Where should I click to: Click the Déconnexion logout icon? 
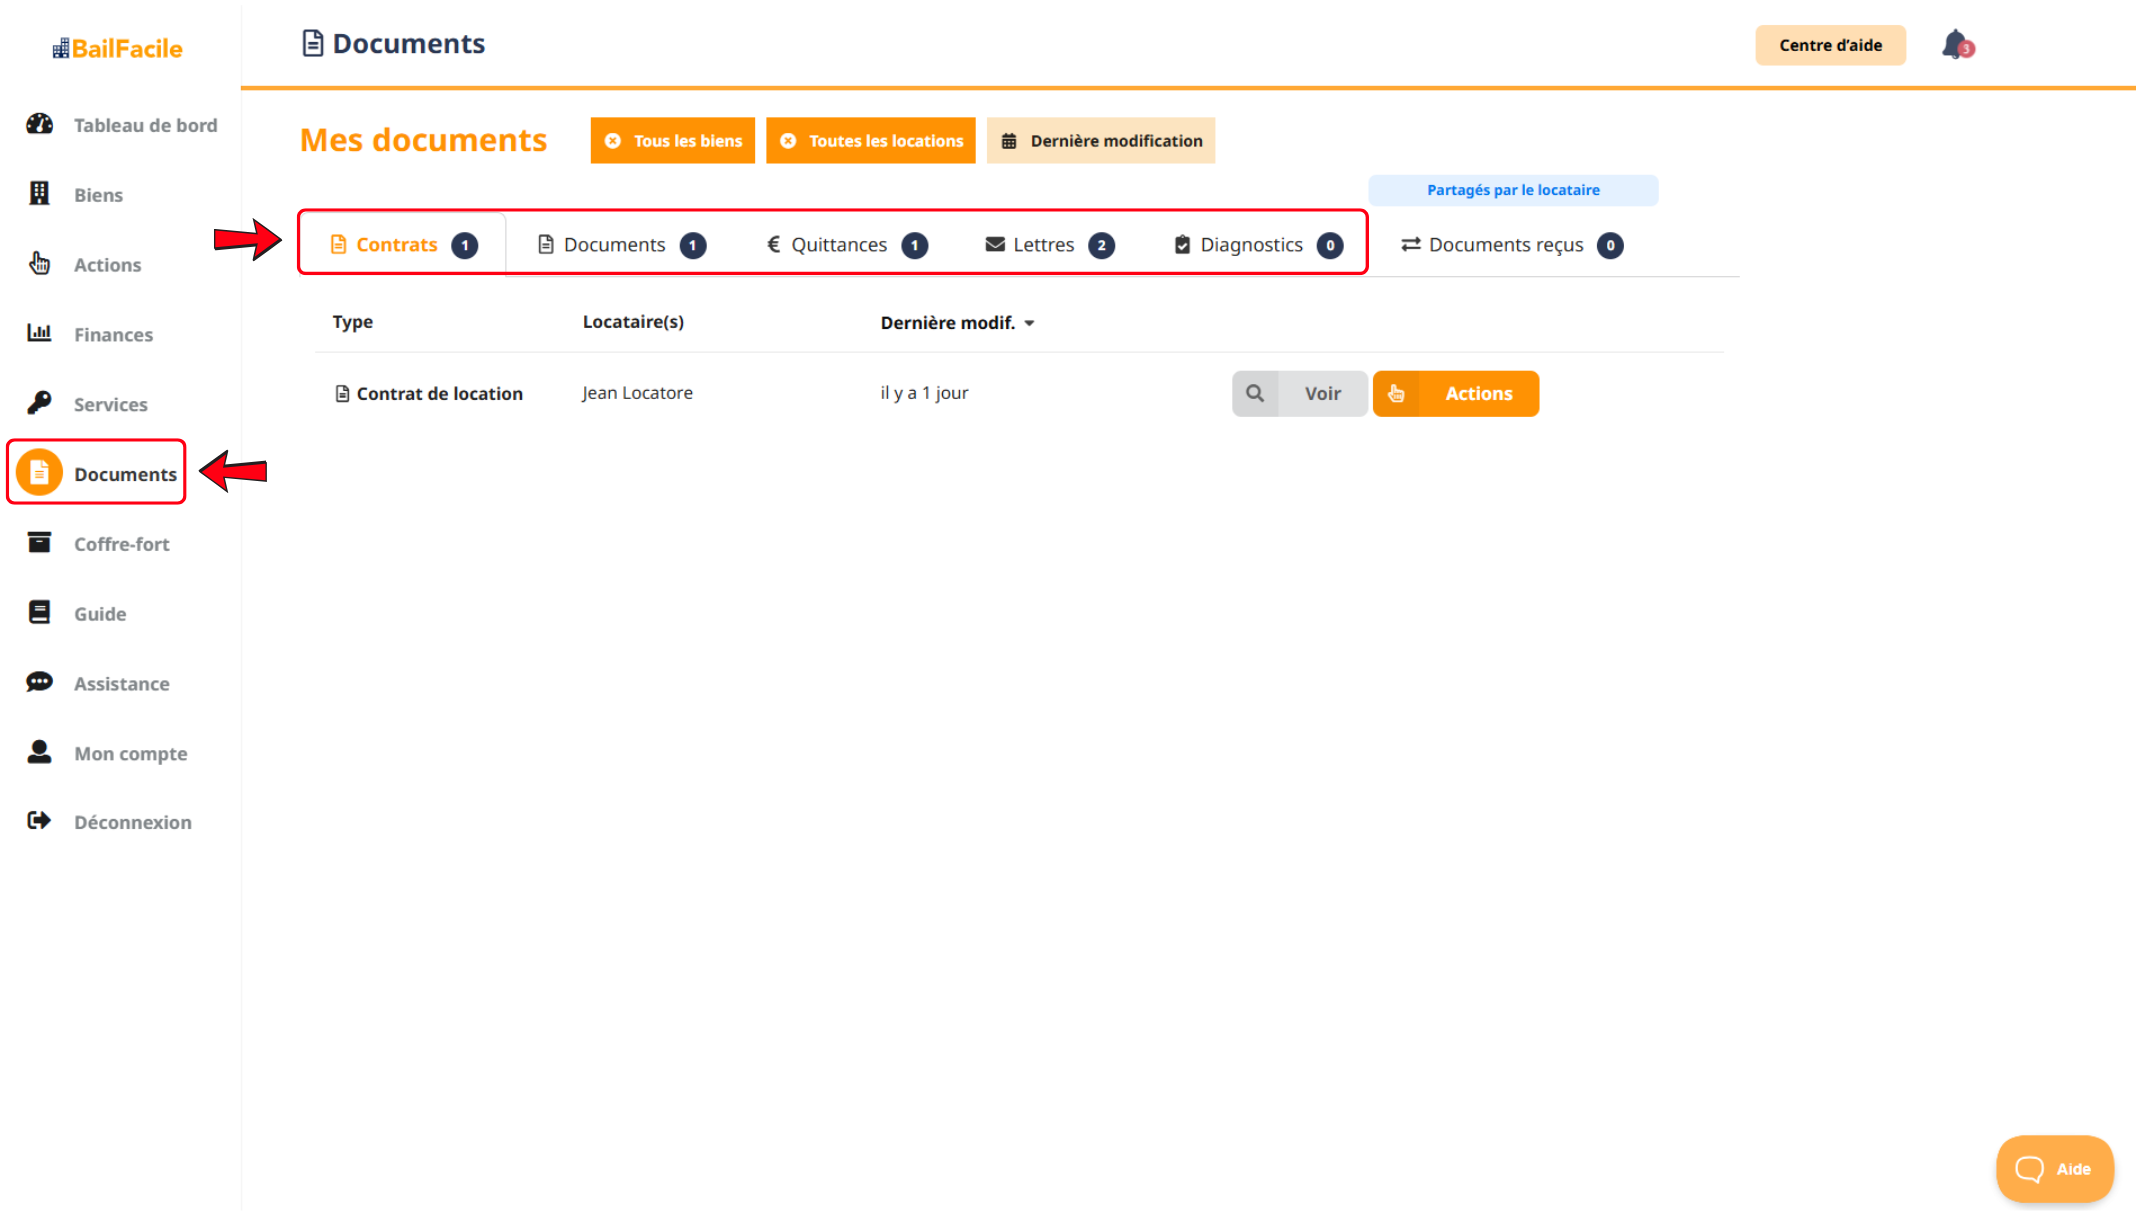[x=39, y=821]
